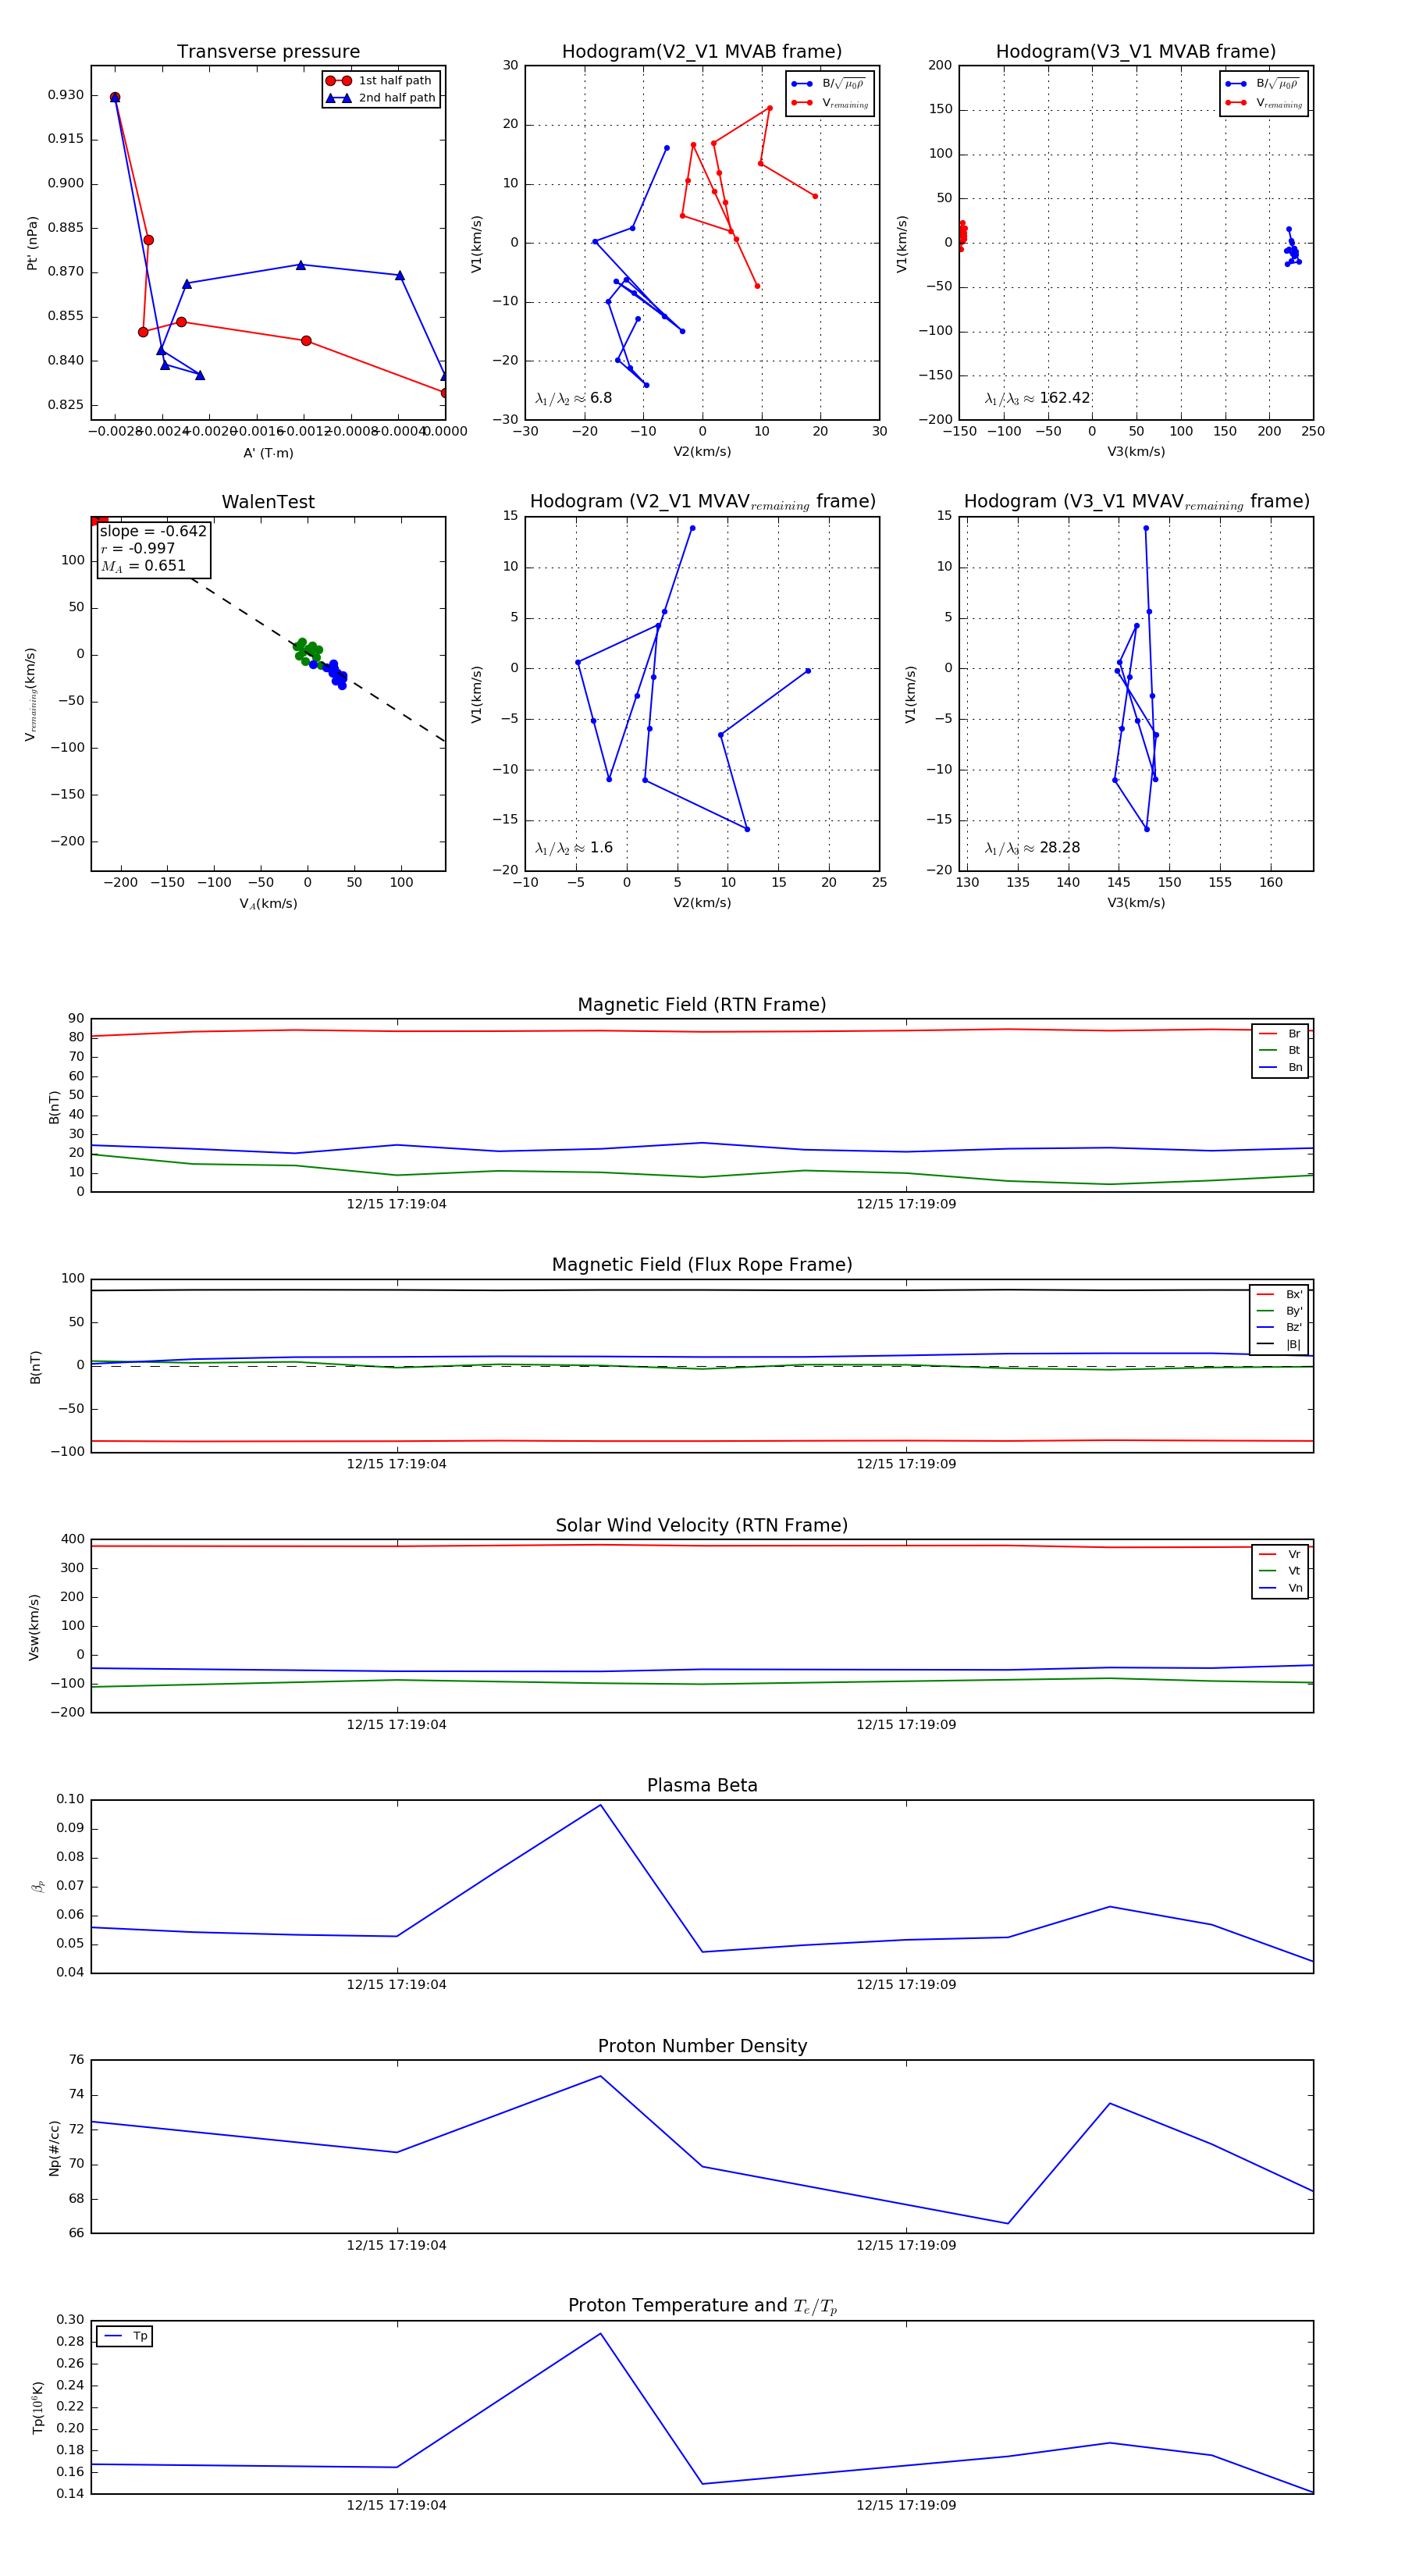Click the "A' (T·m)" x-axis label

268,453
